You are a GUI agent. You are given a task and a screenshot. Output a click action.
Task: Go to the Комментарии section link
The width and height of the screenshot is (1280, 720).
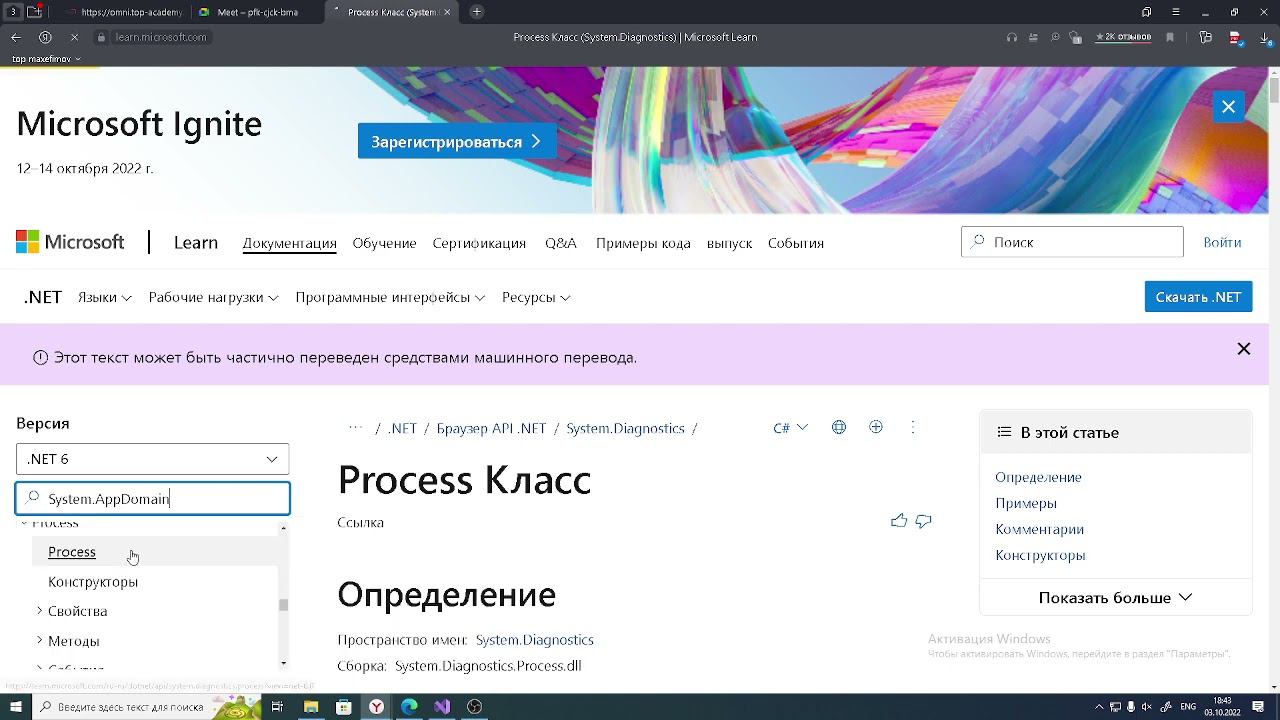coord(1040,529)
